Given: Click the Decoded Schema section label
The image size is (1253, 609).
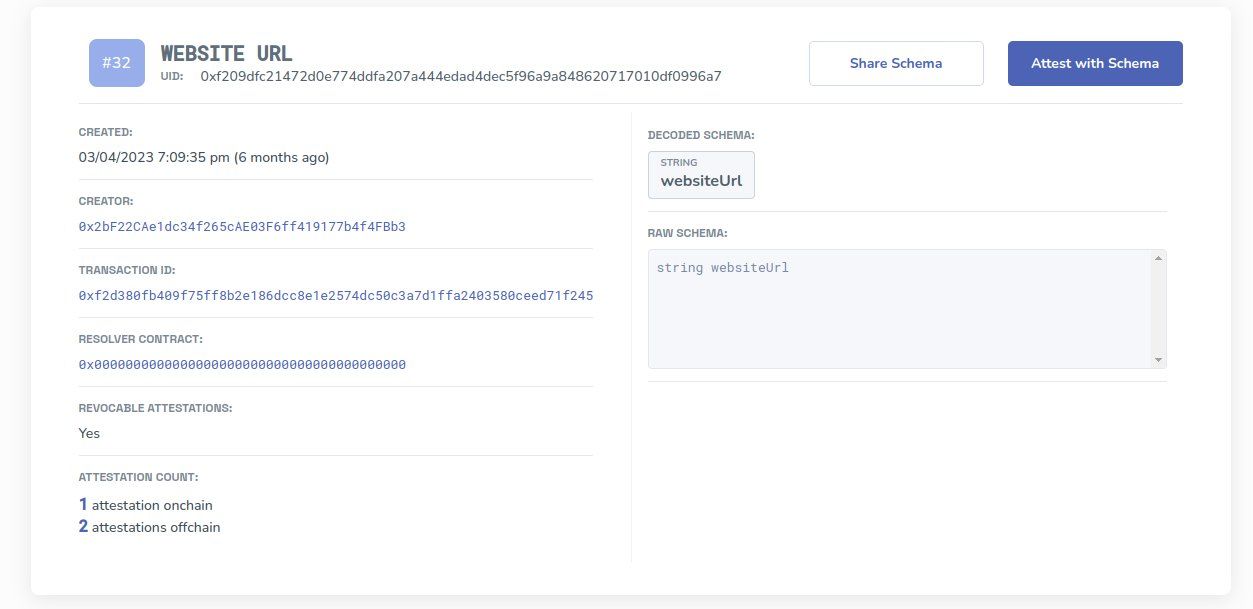Looking at the screenshot, I should 701,134.
